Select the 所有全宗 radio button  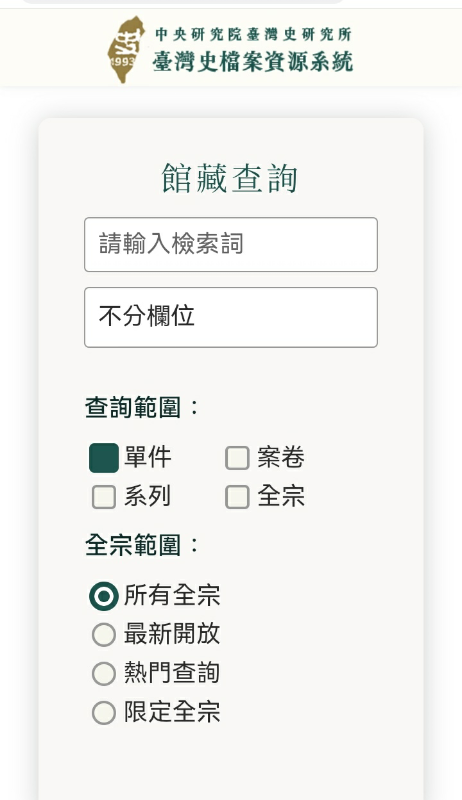click(104, 596)
